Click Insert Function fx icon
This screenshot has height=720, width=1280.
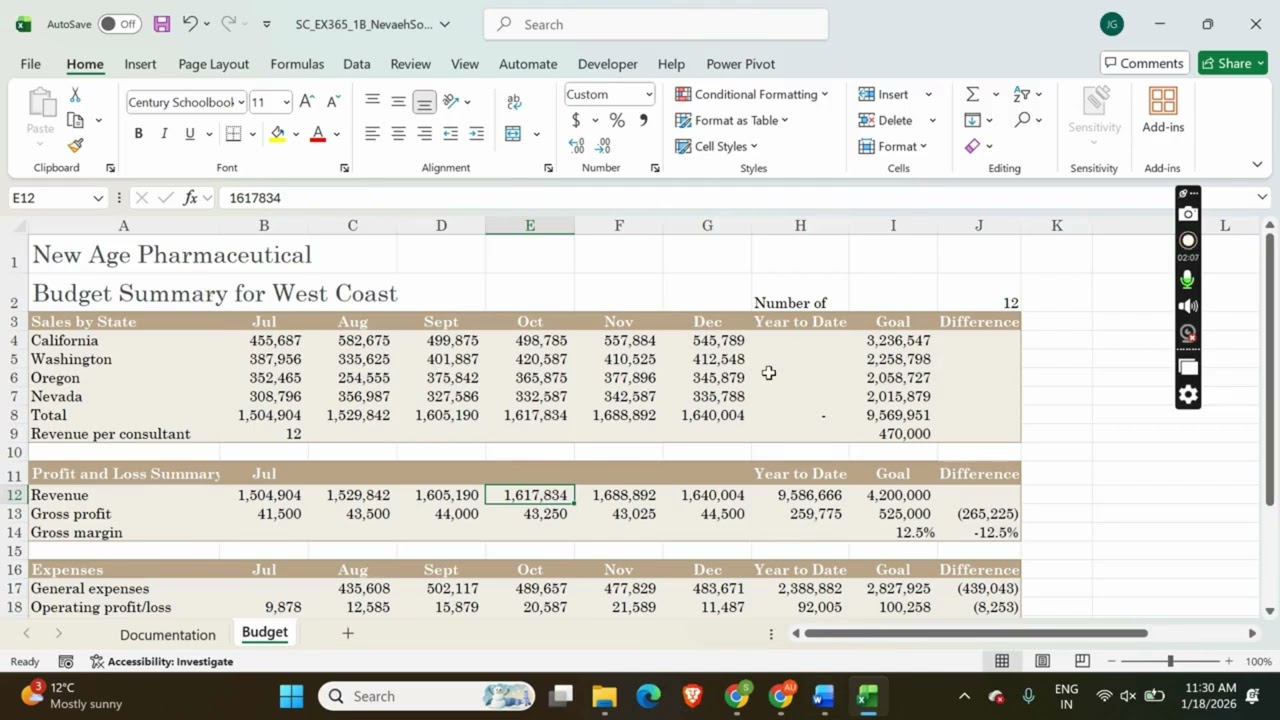tap(190, 198)
